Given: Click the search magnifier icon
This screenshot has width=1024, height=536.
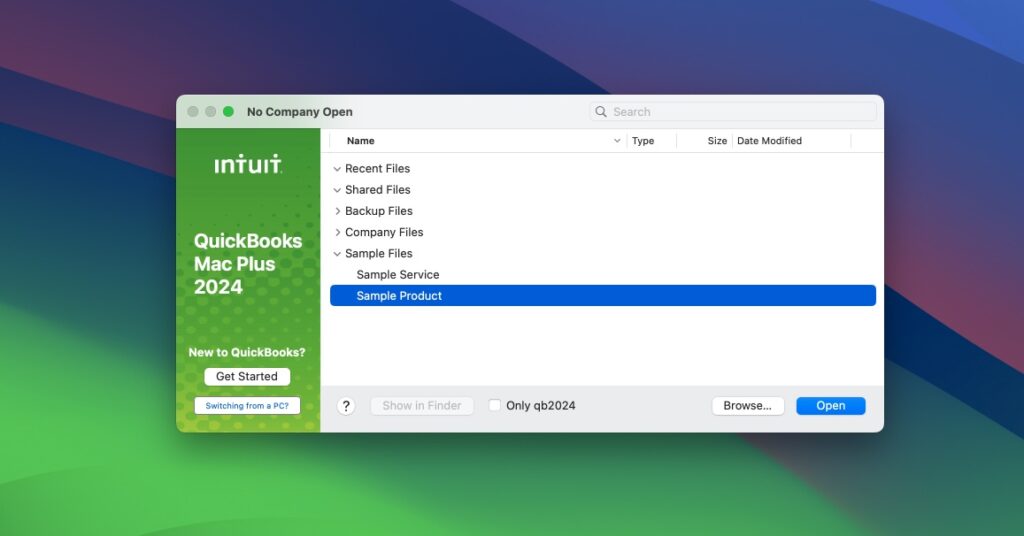Looking at the screenshot, I should click(601, 112).
